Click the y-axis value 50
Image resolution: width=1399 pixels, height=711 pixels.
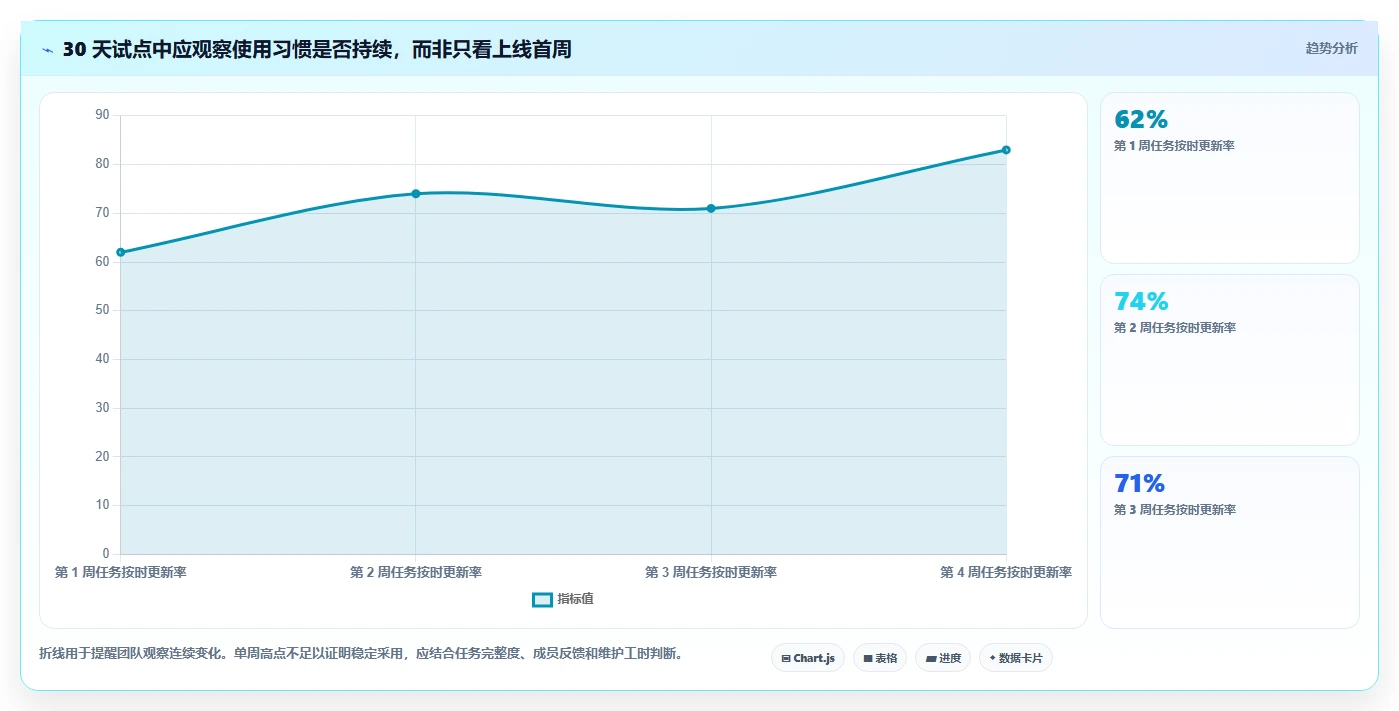click(102, 310)
